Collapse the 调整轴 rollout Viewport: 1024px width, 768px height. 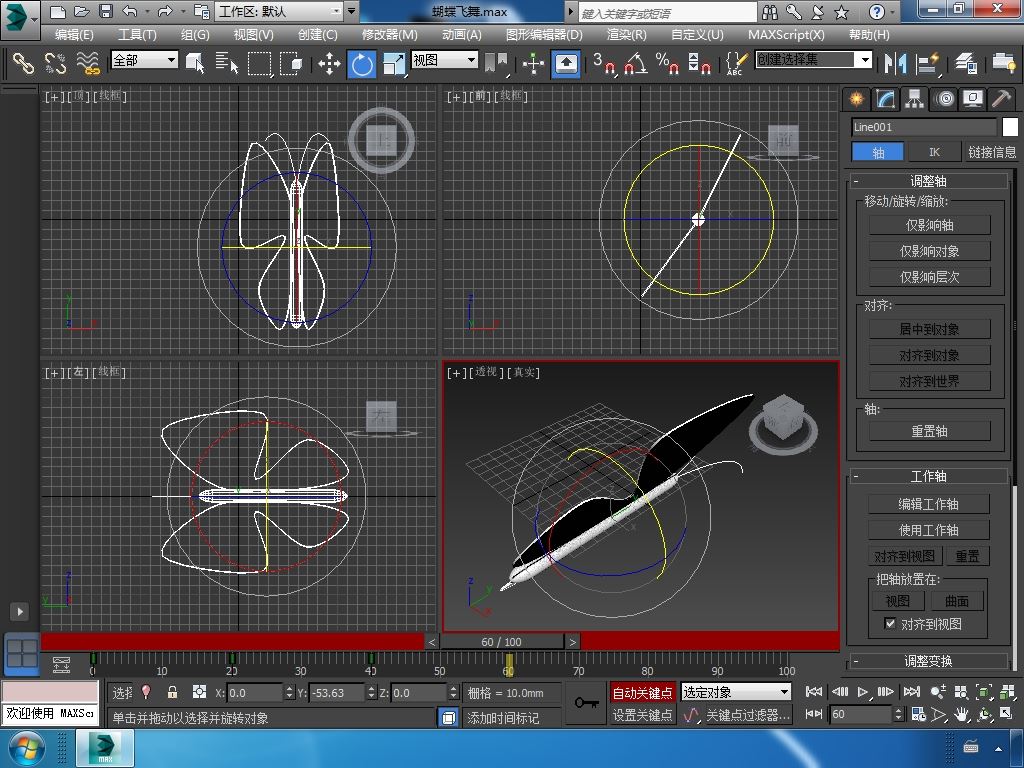click(x=928, y=181)
